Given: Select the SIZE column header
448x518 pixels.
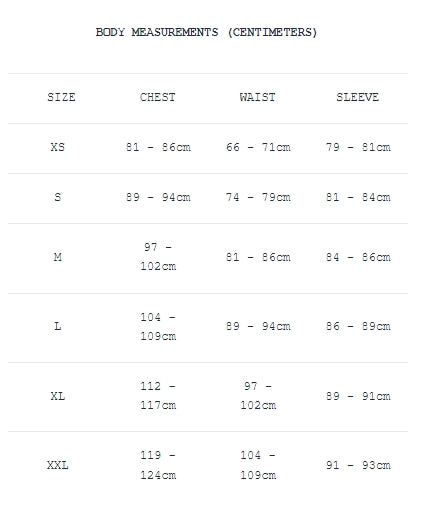Looking at the screenshot, I should pyautogui.click(x=61, y=97).
